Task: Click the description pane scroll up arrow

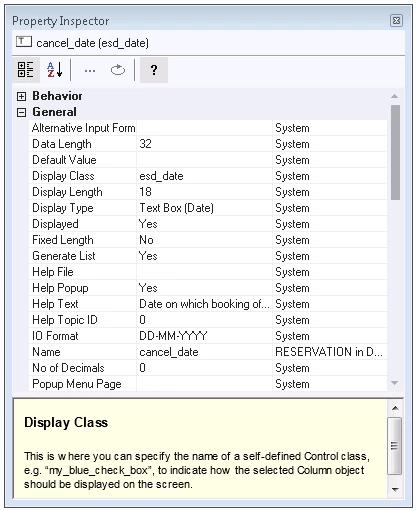Action: click(x=395, y=408)
